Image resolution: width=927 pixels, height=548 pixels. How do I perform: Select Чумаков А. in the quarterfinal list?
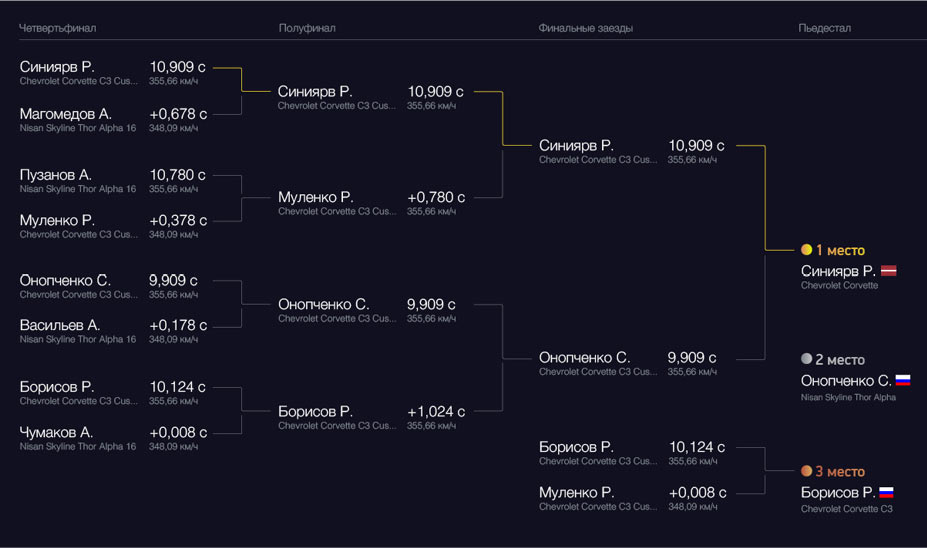pos(58,432)
